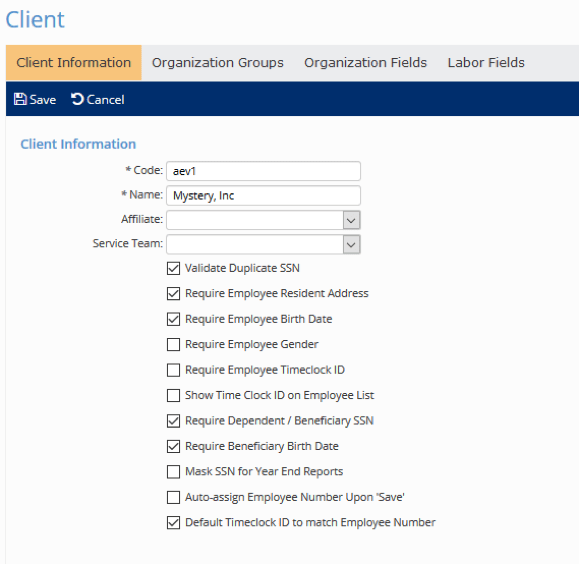Expand the Affiliate dropdown arrow
579x564 pixels.
click(x=351, y=221)
